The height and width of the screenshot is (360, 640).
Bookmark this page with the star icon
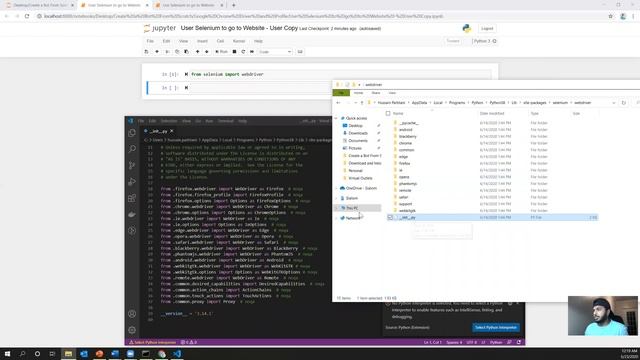coord(611,16)
